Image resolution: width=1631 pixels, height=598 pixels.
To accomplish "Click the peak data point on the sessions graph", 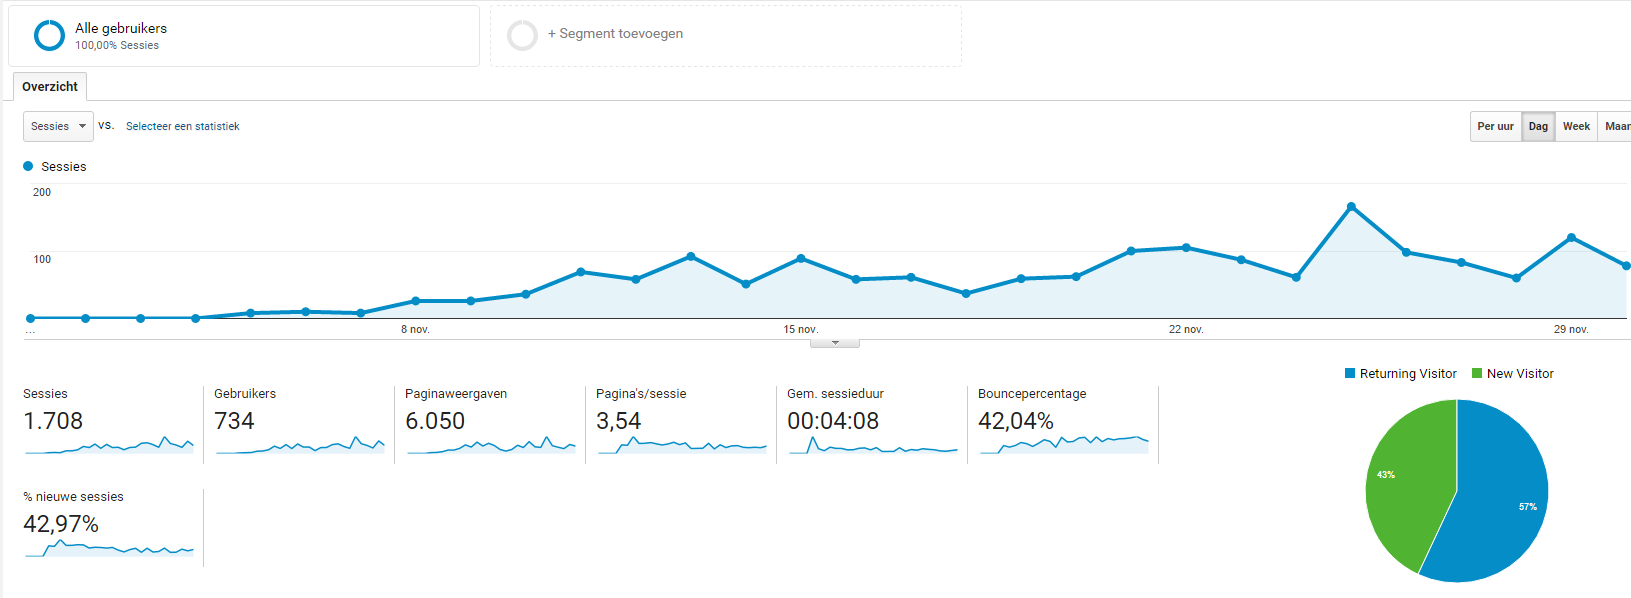I will tap(1351, 207).
